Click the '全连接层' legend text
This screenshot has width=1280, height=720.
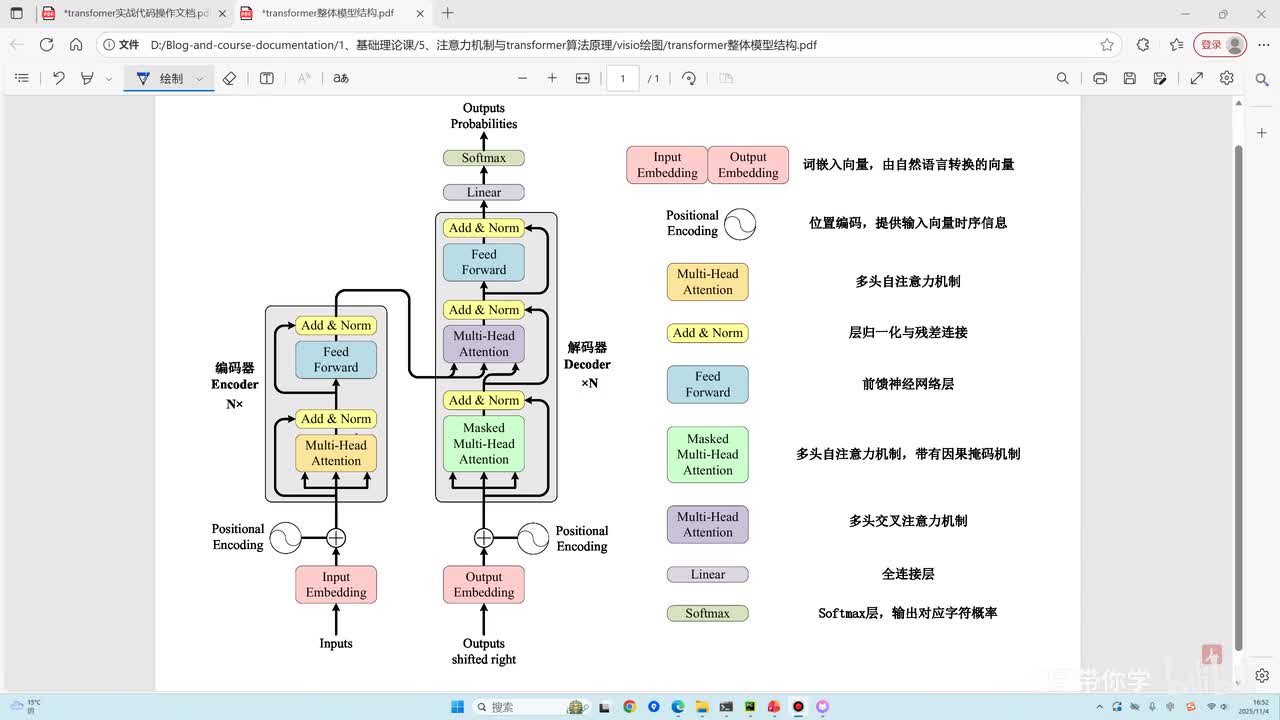[x=908, y=574]
